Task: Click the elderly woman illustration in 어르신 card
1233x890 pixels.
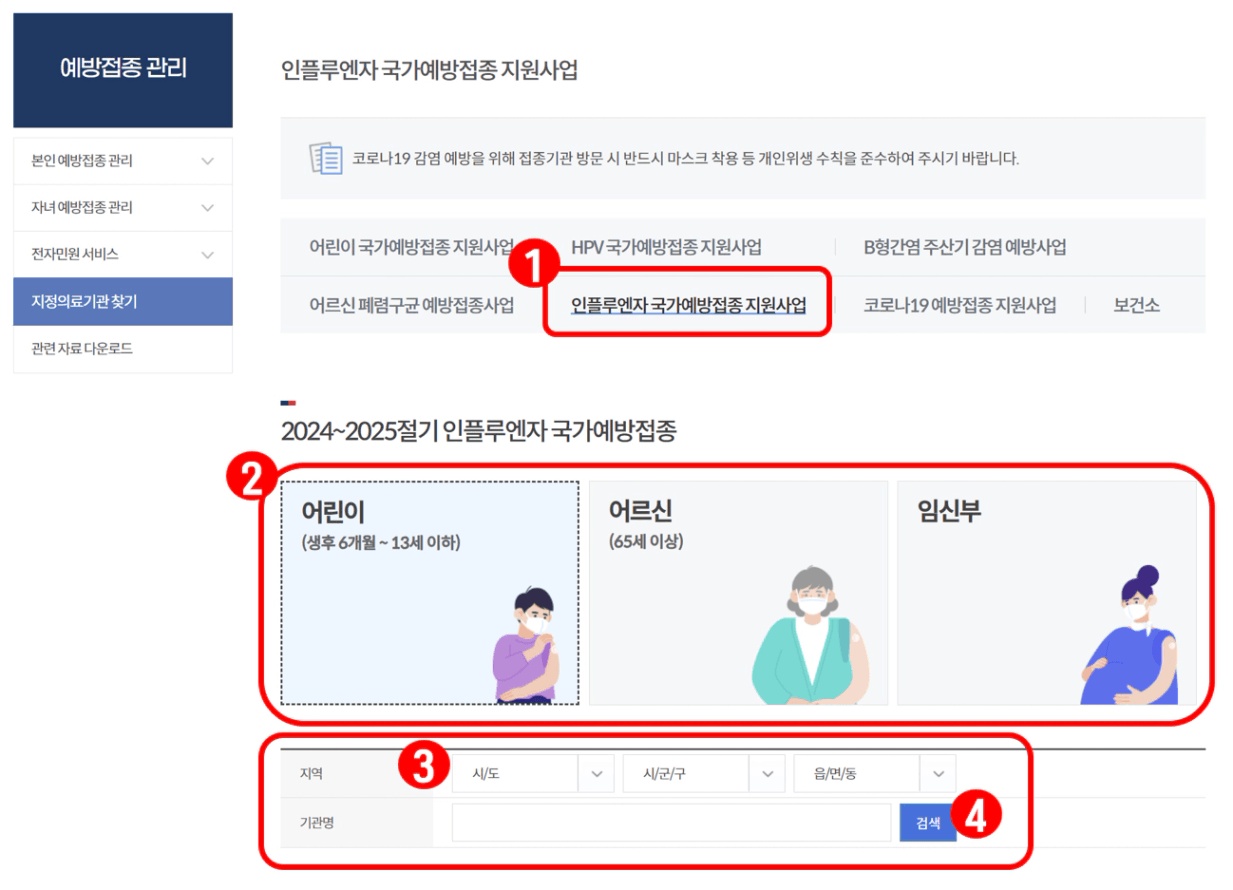Action: [x=811, y=636]
